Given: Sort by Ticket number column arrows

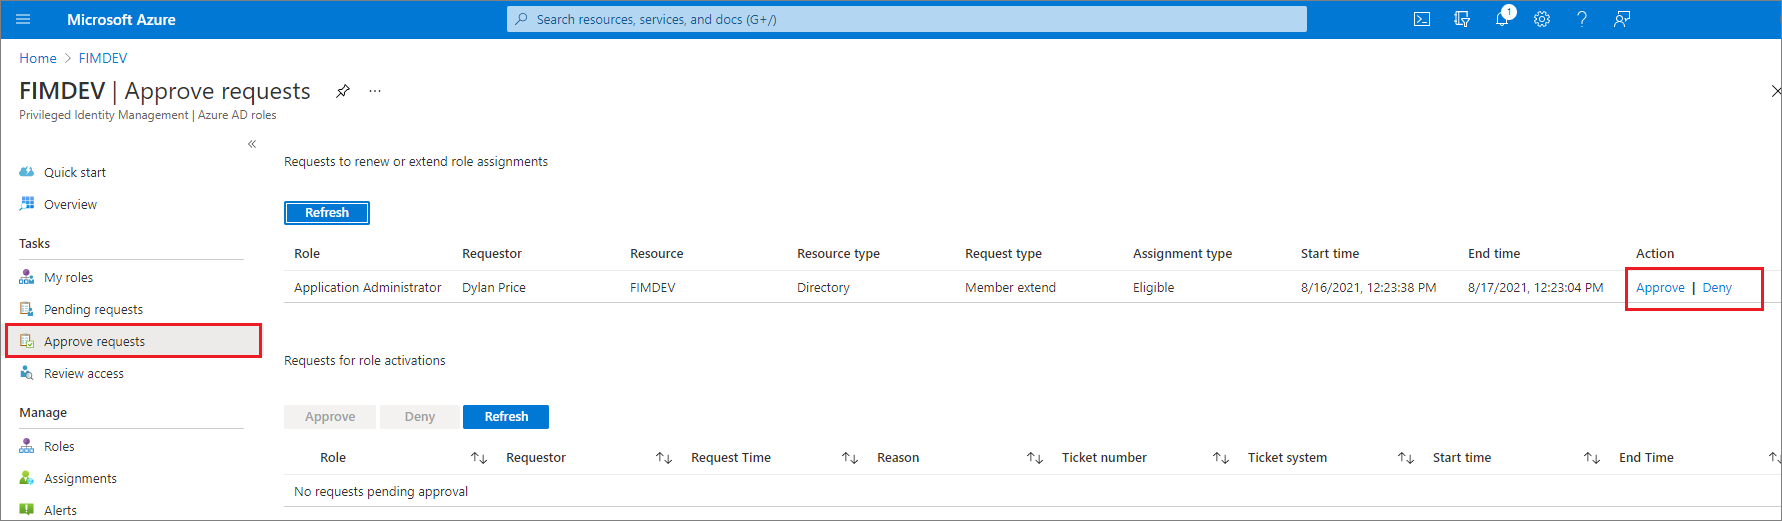Looking at the screenshot, I should pyautogui.click(x=1221, y=458).
